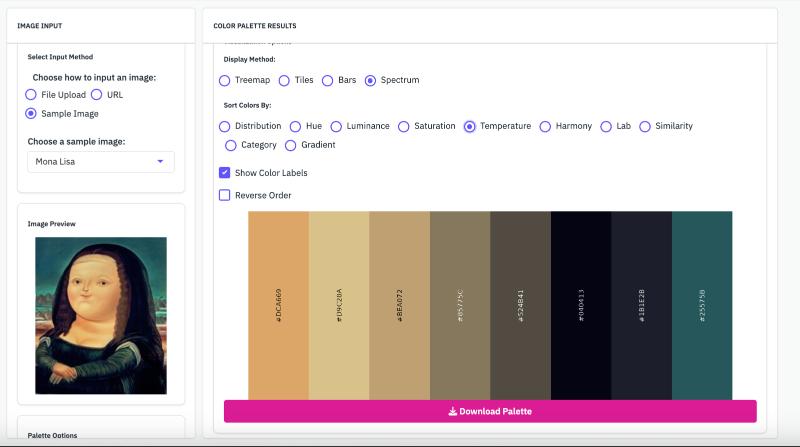
Task: Sort colors by Lab
Action: coord(606,127)
